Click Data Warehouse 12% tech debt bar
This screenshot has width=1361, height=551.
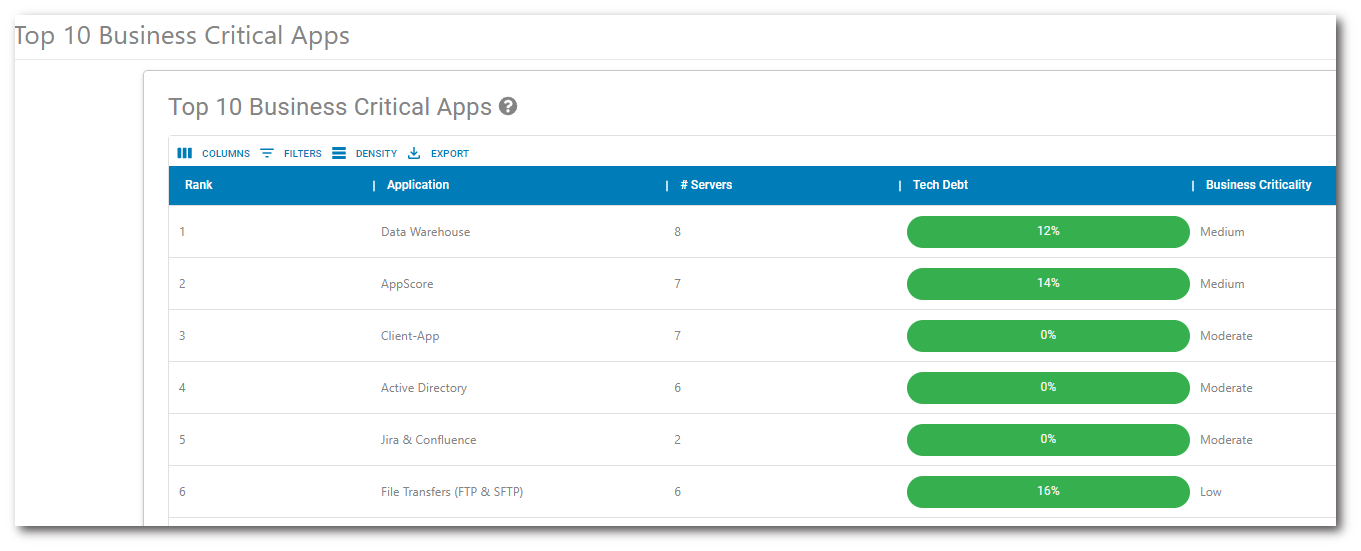tap(1047, 231)
